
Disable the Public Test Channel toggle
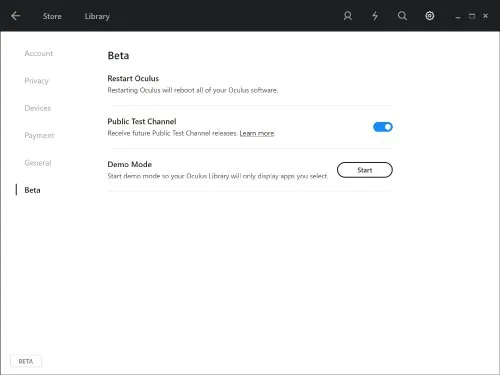(383, 127)
